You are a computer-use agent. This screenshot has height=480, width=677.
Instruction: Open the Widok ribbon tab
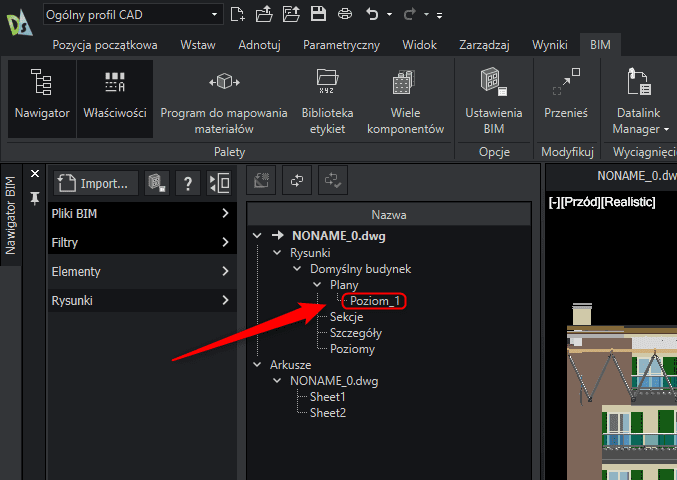[x=419, y=45]
